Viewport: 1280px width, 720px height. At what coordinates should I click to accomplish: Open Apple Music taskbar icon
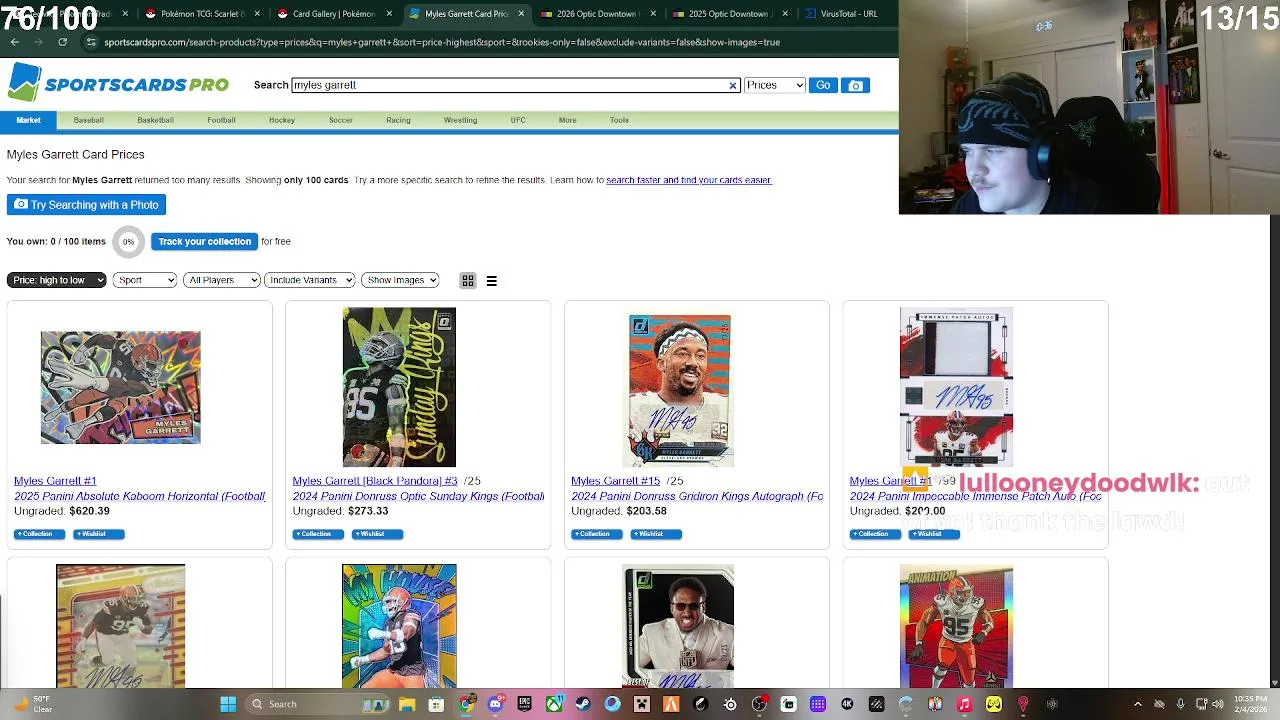click(964, 704)
